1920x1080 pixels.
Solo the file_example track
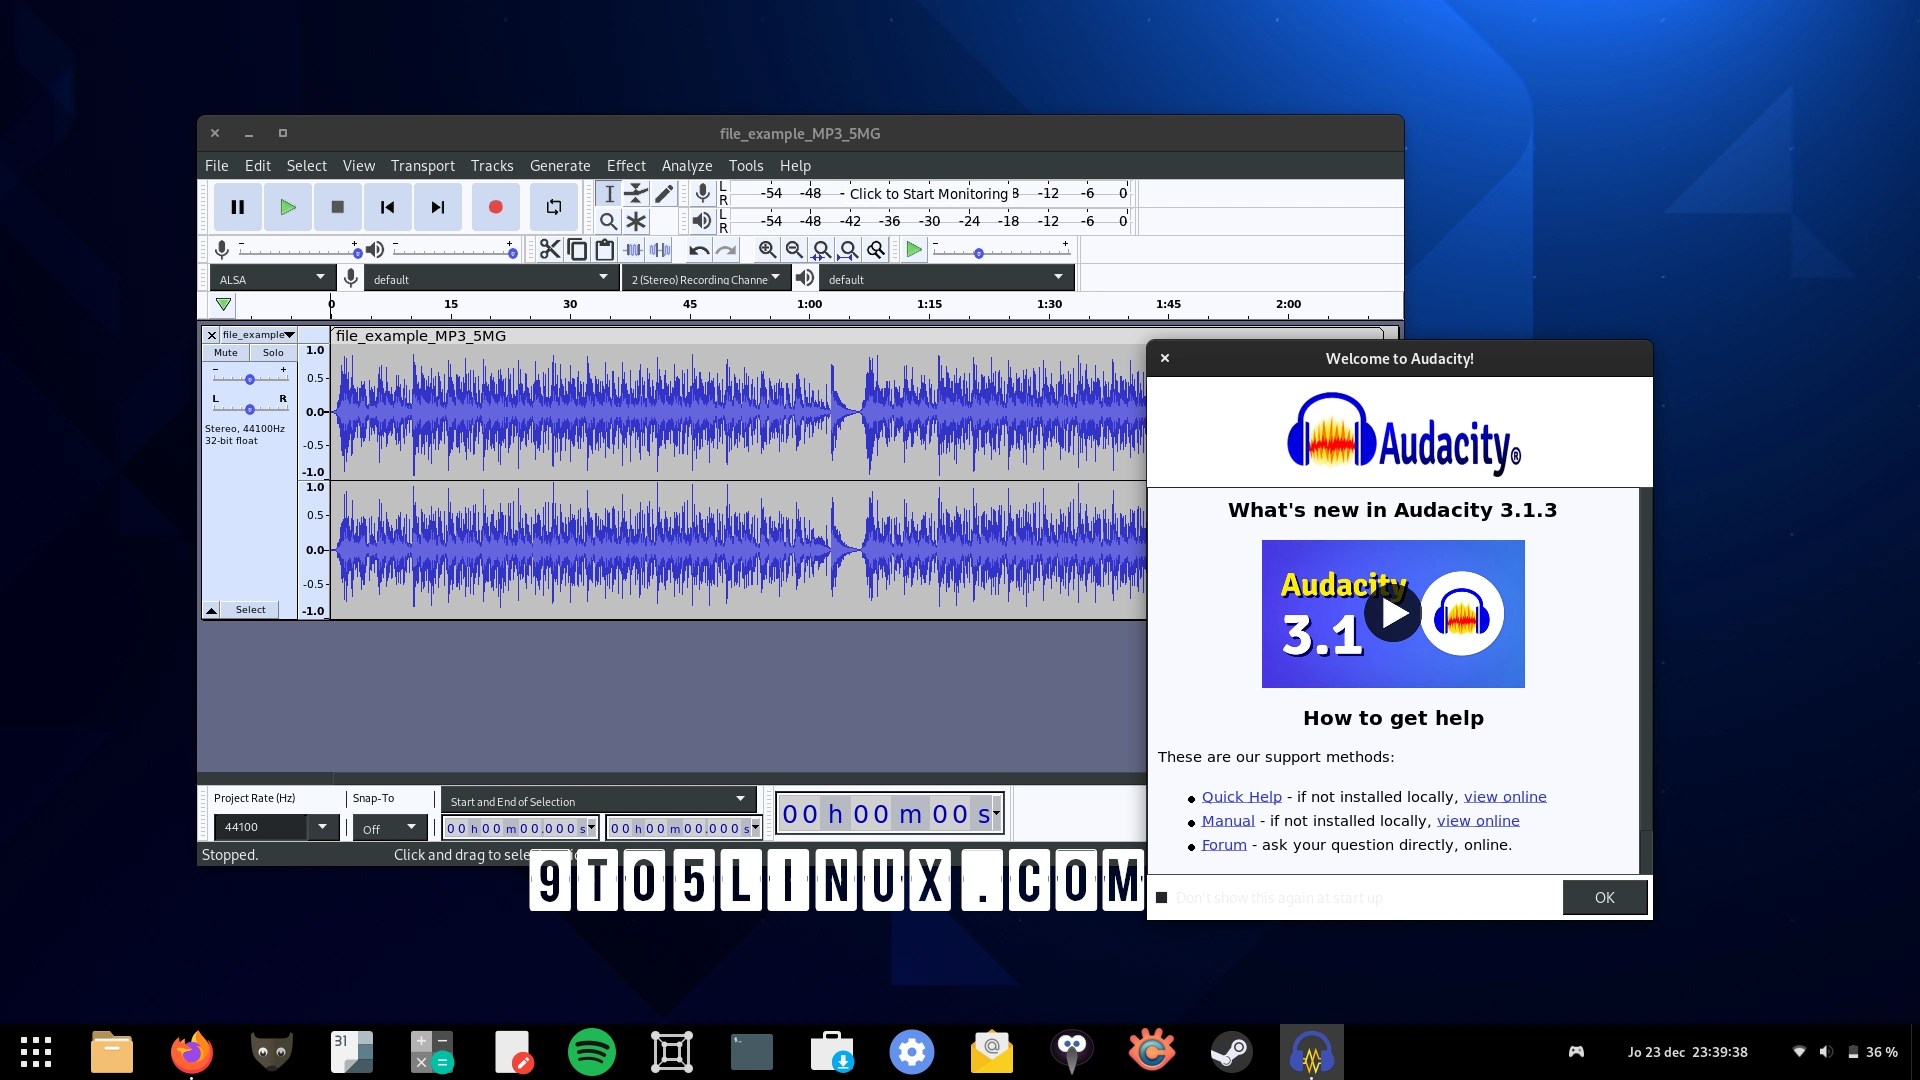coord(272,352)
